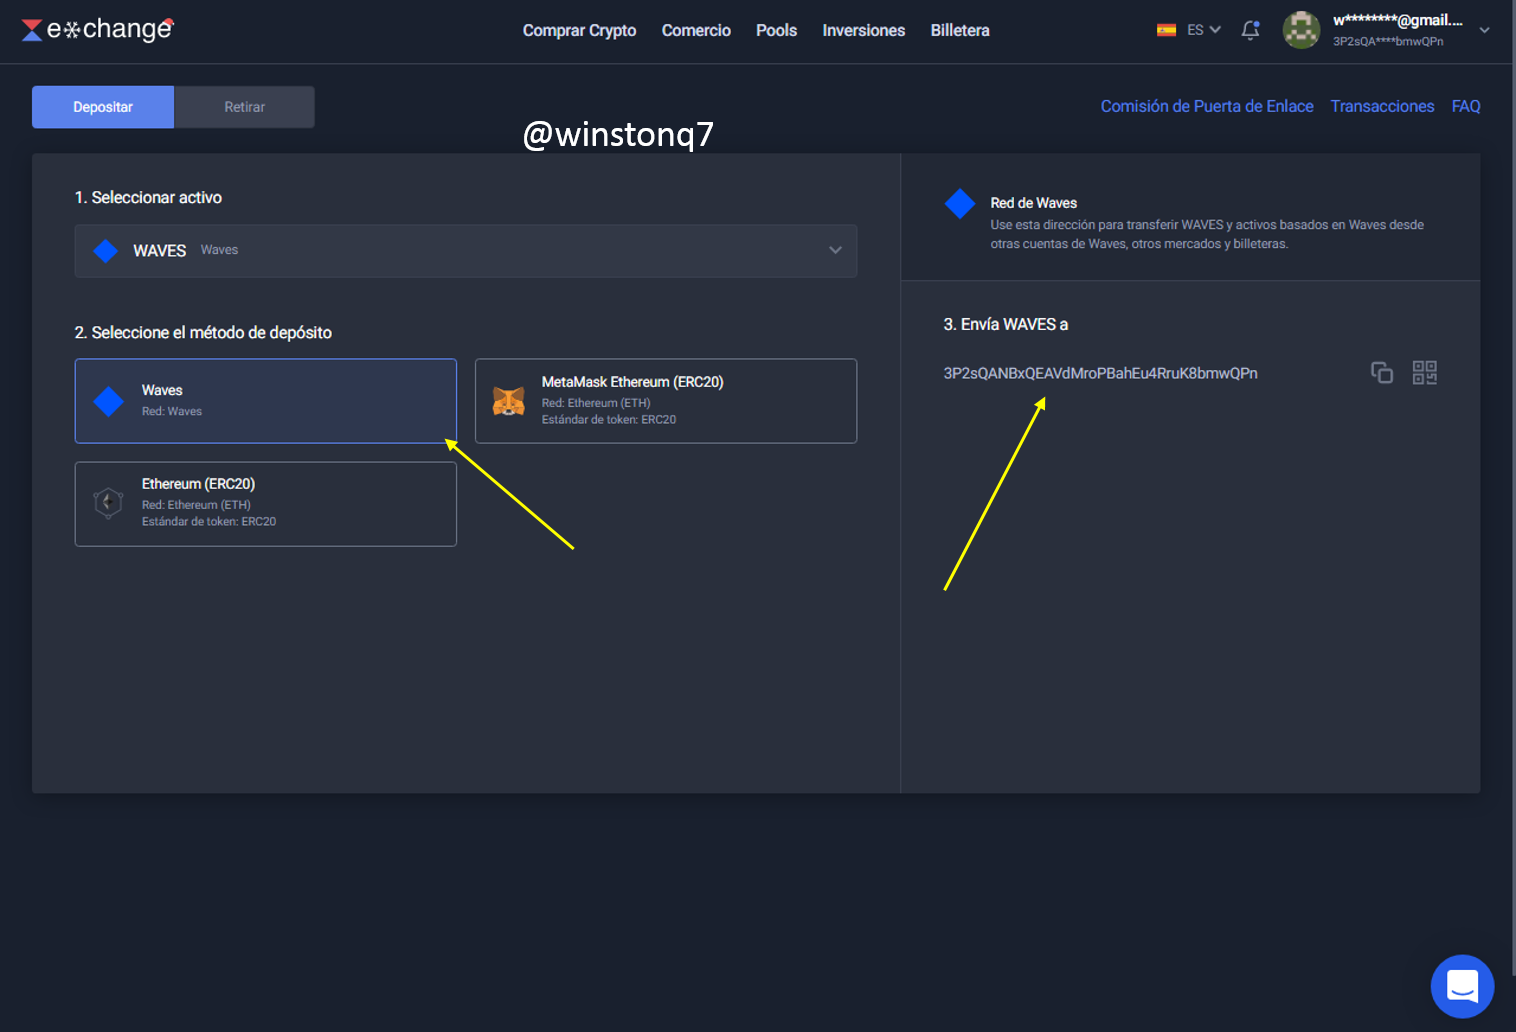Click the short address 3P2sQA****bmwQPn
Image resolution: width=1516 pixels, height=1032 pixels.
tap(1388, 41)
